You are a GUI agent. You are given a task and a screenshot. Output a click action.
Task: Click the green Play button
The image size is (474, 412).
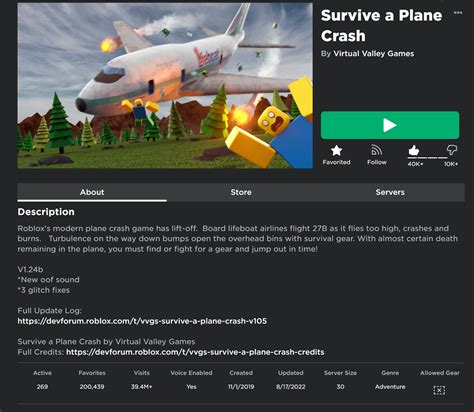[390, 125]
